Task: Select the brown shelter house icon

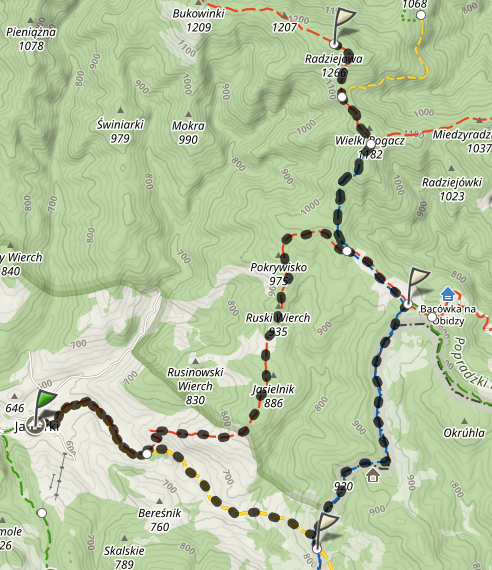Action: tap(373, 475)
